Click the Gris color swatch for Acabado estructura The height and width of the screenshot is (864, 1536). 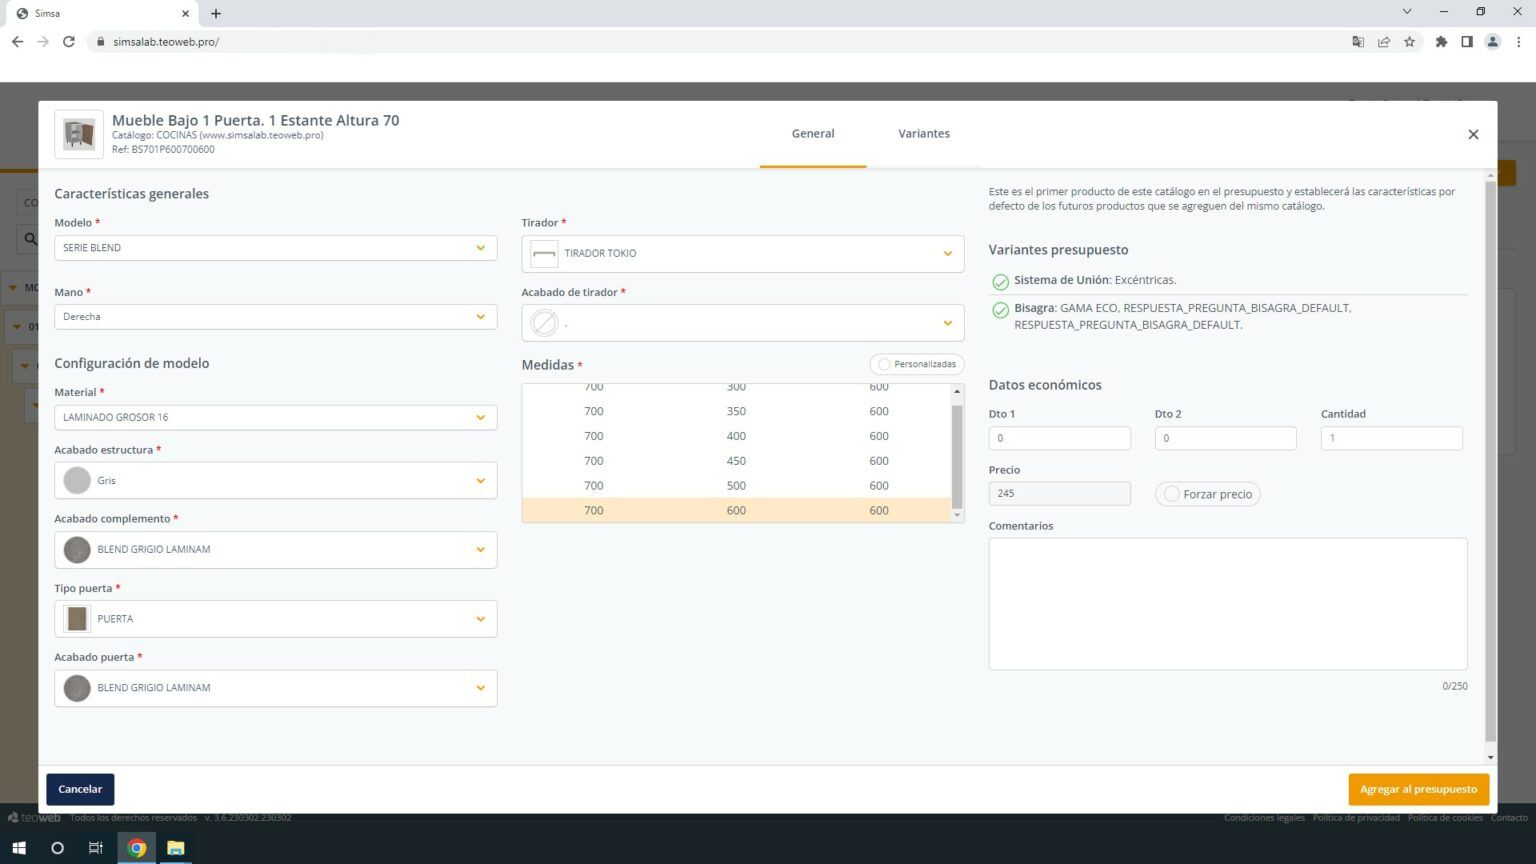[x=77, y=480]
